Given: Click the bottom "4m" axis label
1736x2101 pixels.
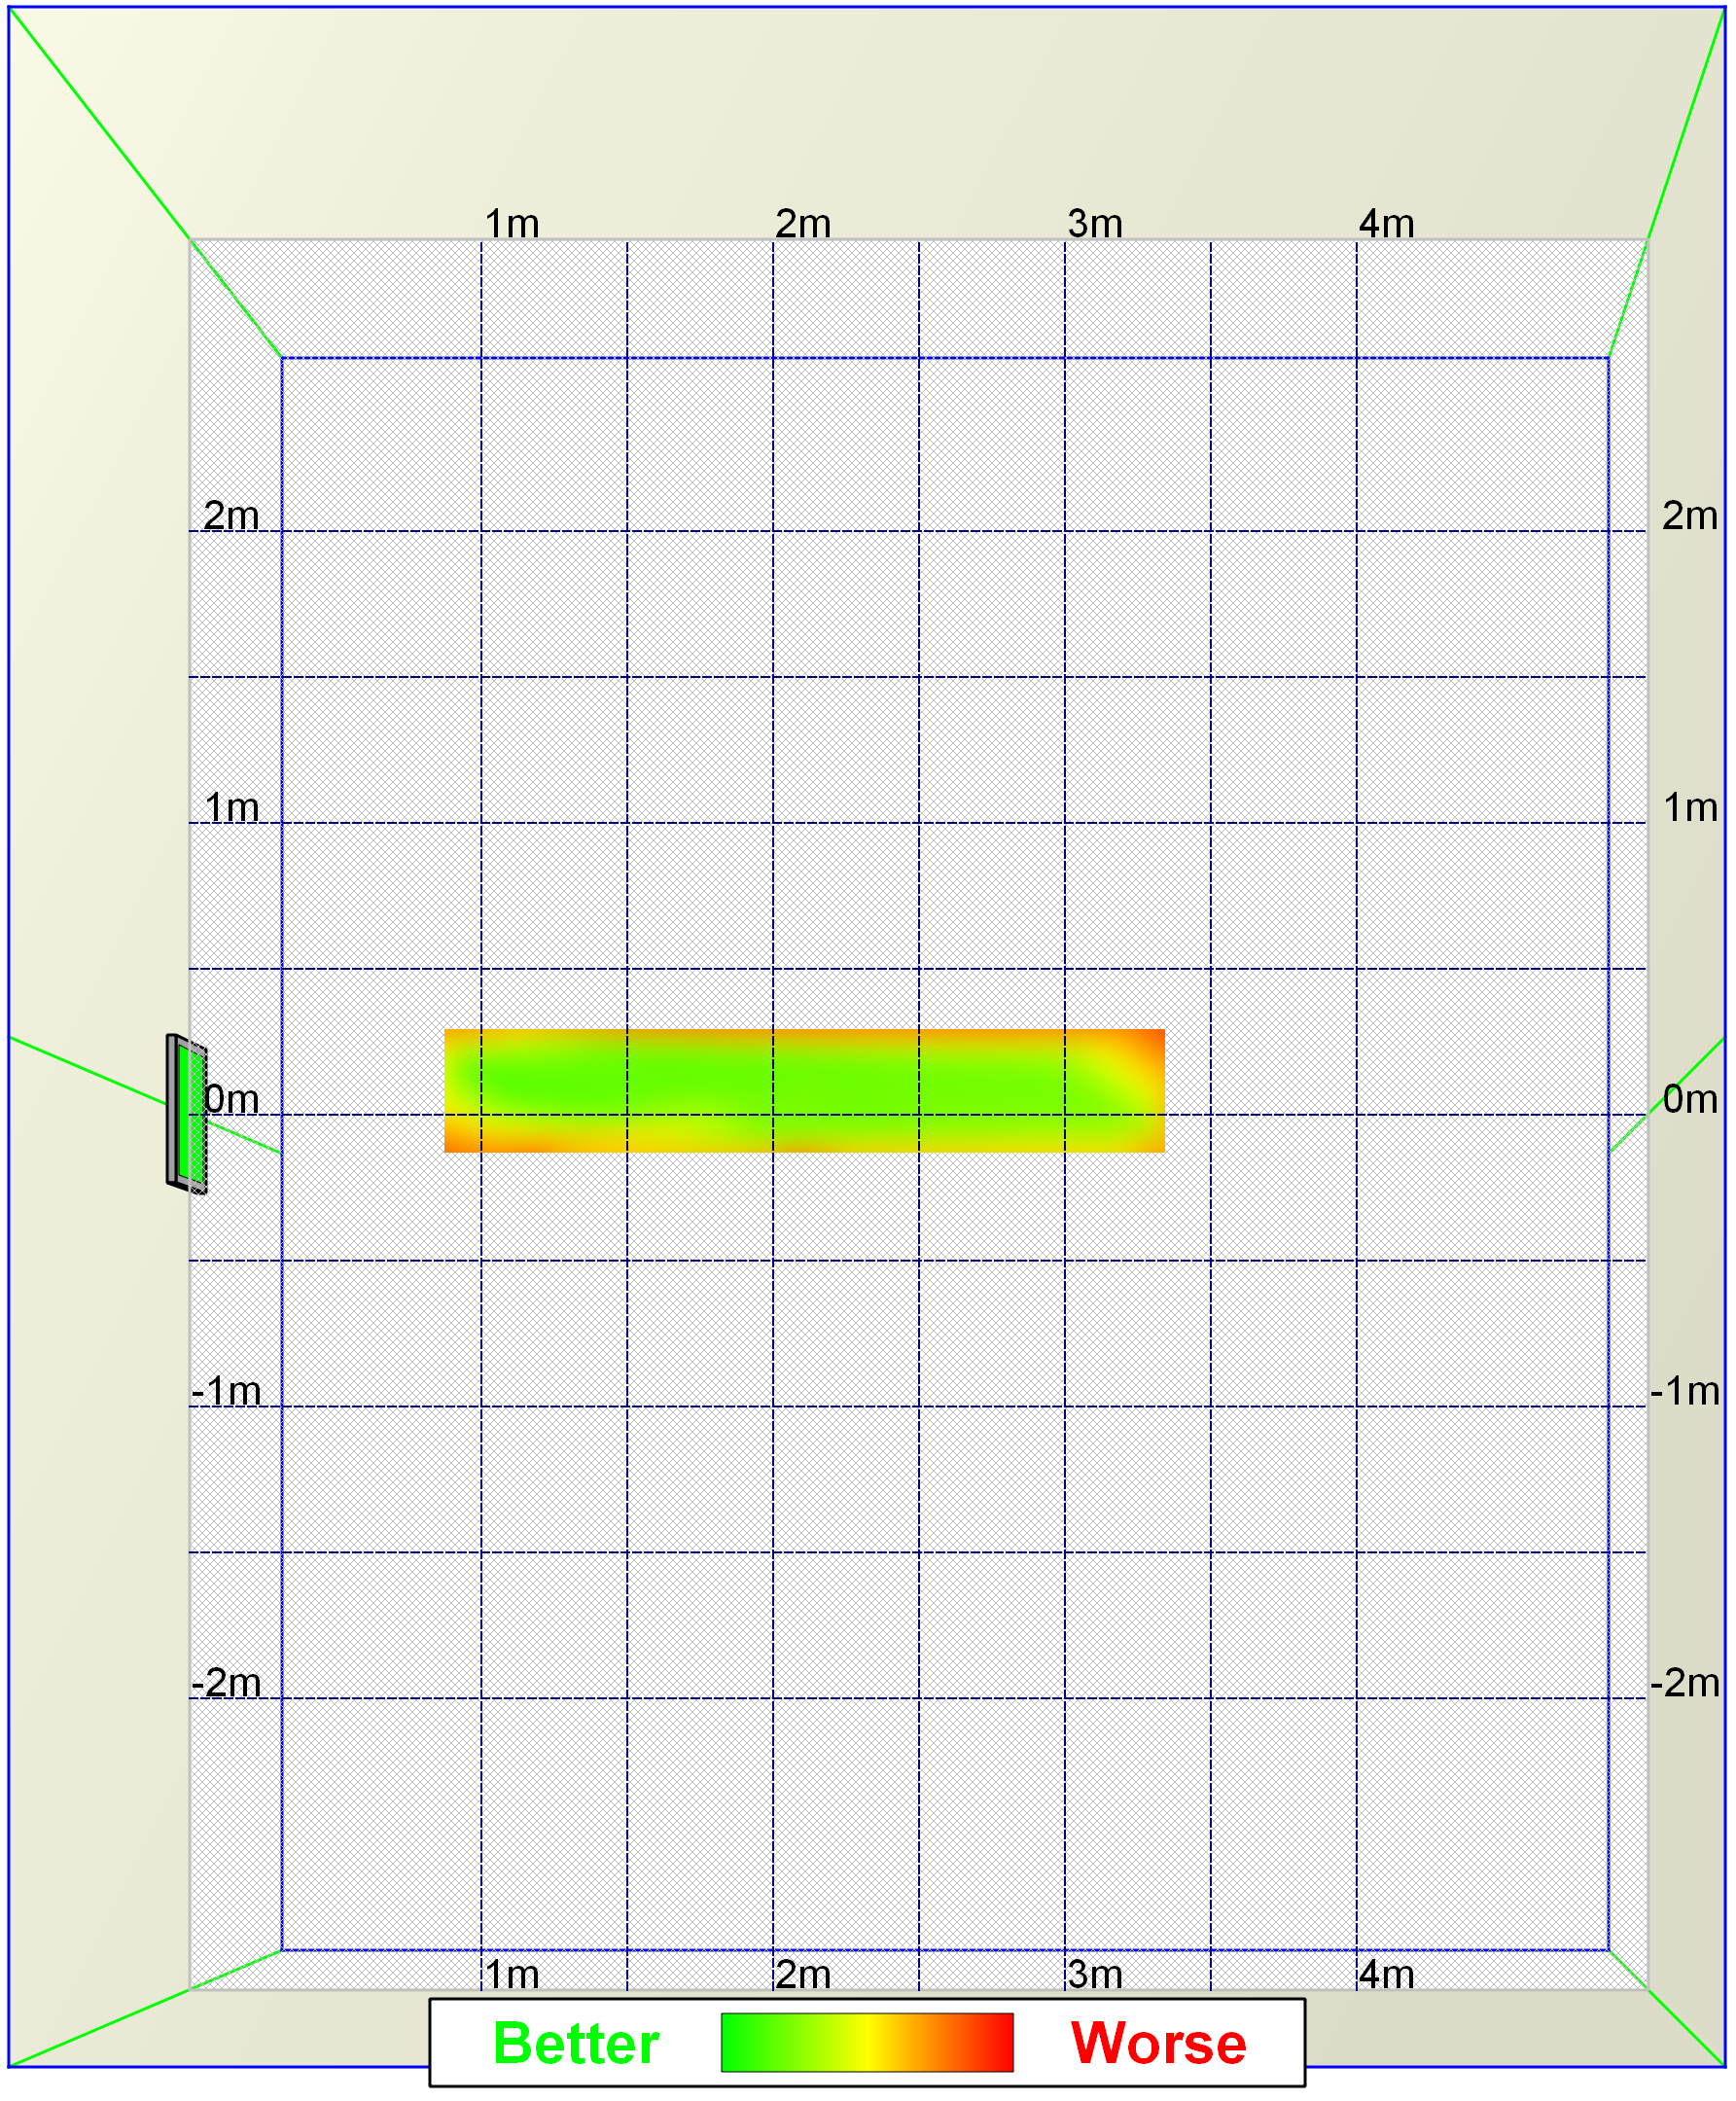Looking at the screenshot, I should click(1386, 1975).
